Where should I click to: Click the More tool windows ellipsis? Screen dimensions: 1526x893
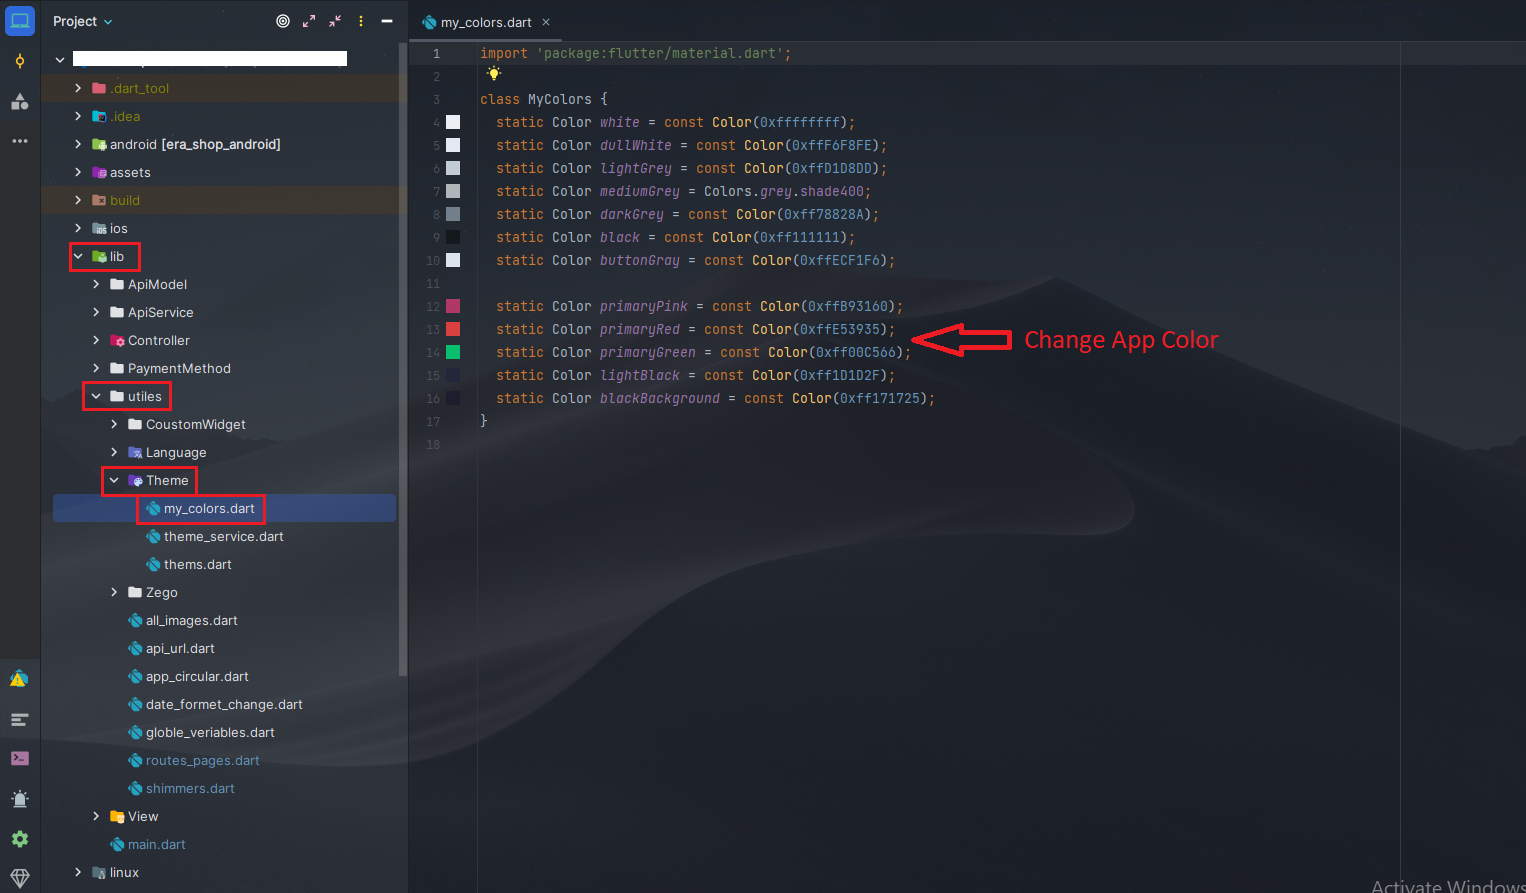(x=19, y=141)
